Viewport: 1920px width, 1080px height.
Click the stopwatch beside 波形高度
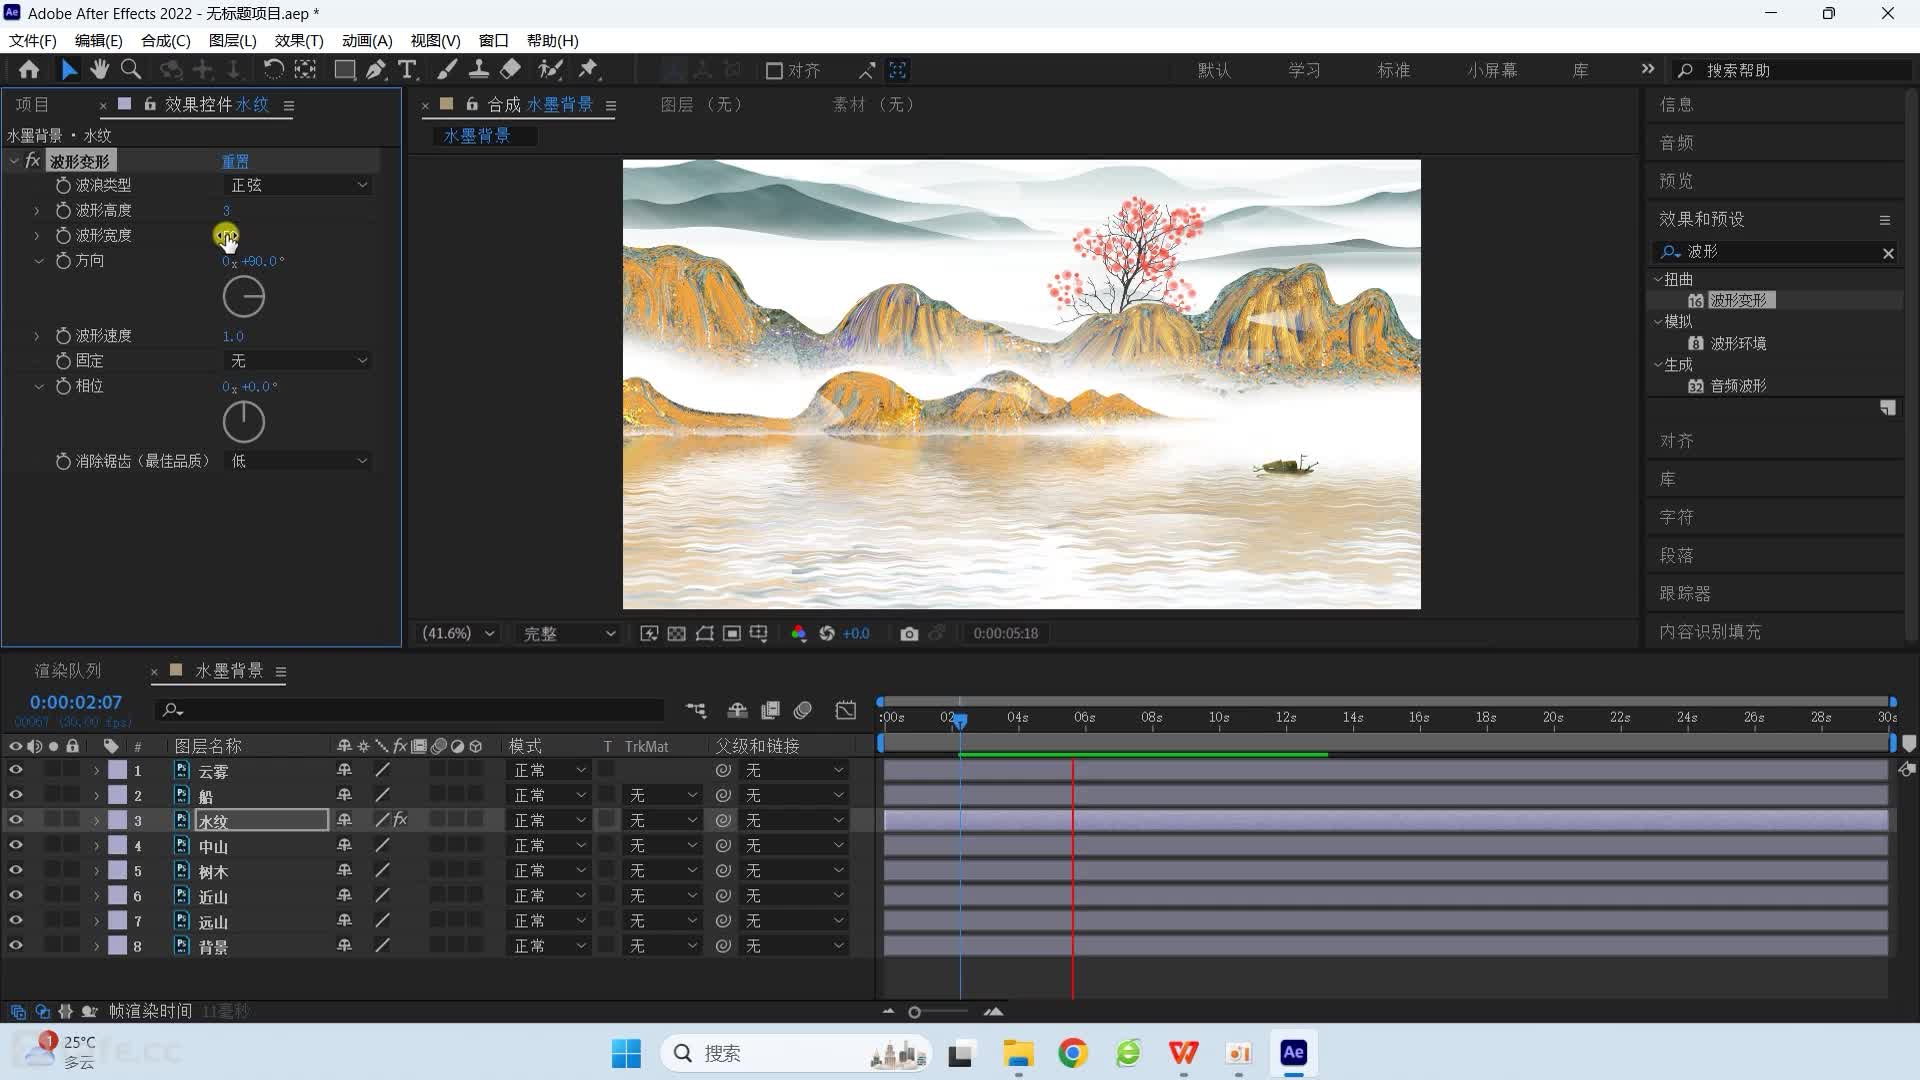(x=63, y=211)
